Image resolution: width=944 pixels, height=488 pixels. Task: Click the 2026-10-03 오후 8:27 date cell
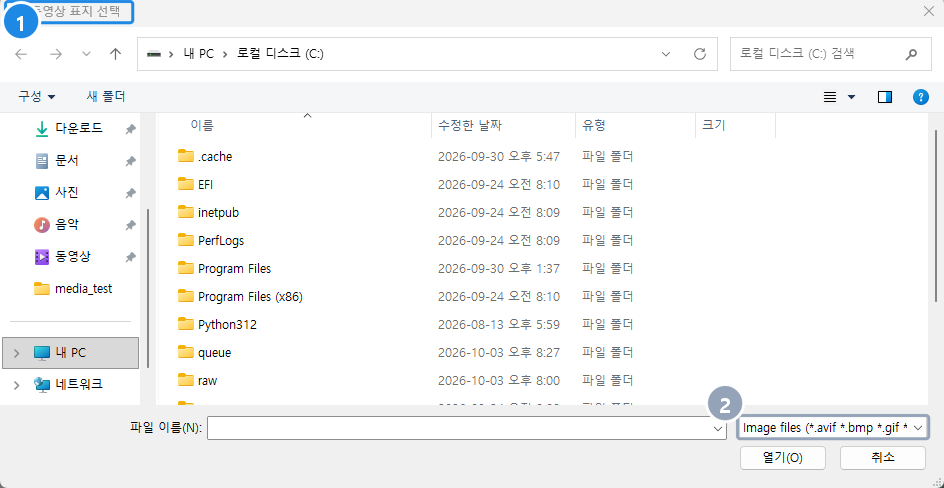pos(499,353)
